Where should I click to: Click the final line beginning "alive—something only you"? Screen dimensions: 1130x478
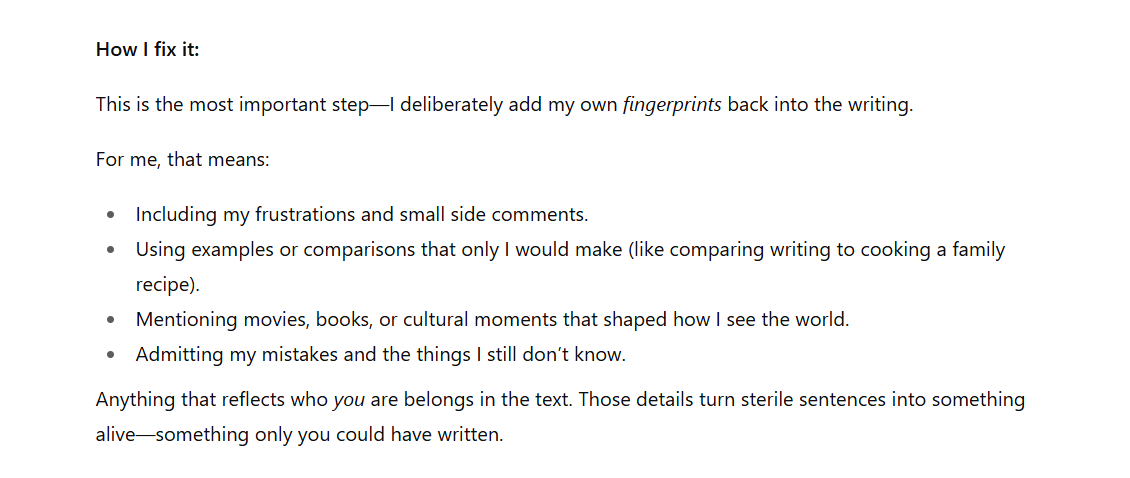(x=299, y=435)
